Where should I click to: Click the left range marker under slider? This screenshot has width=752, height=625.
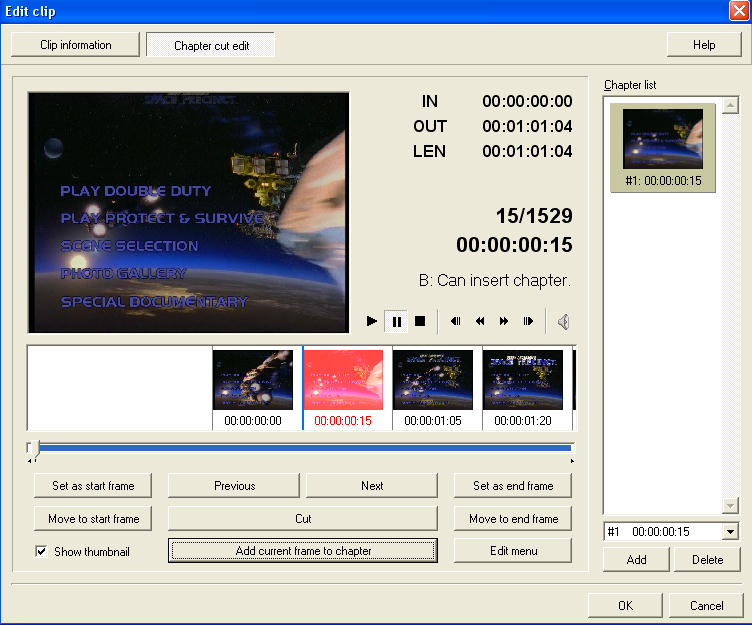coord(30,461)
